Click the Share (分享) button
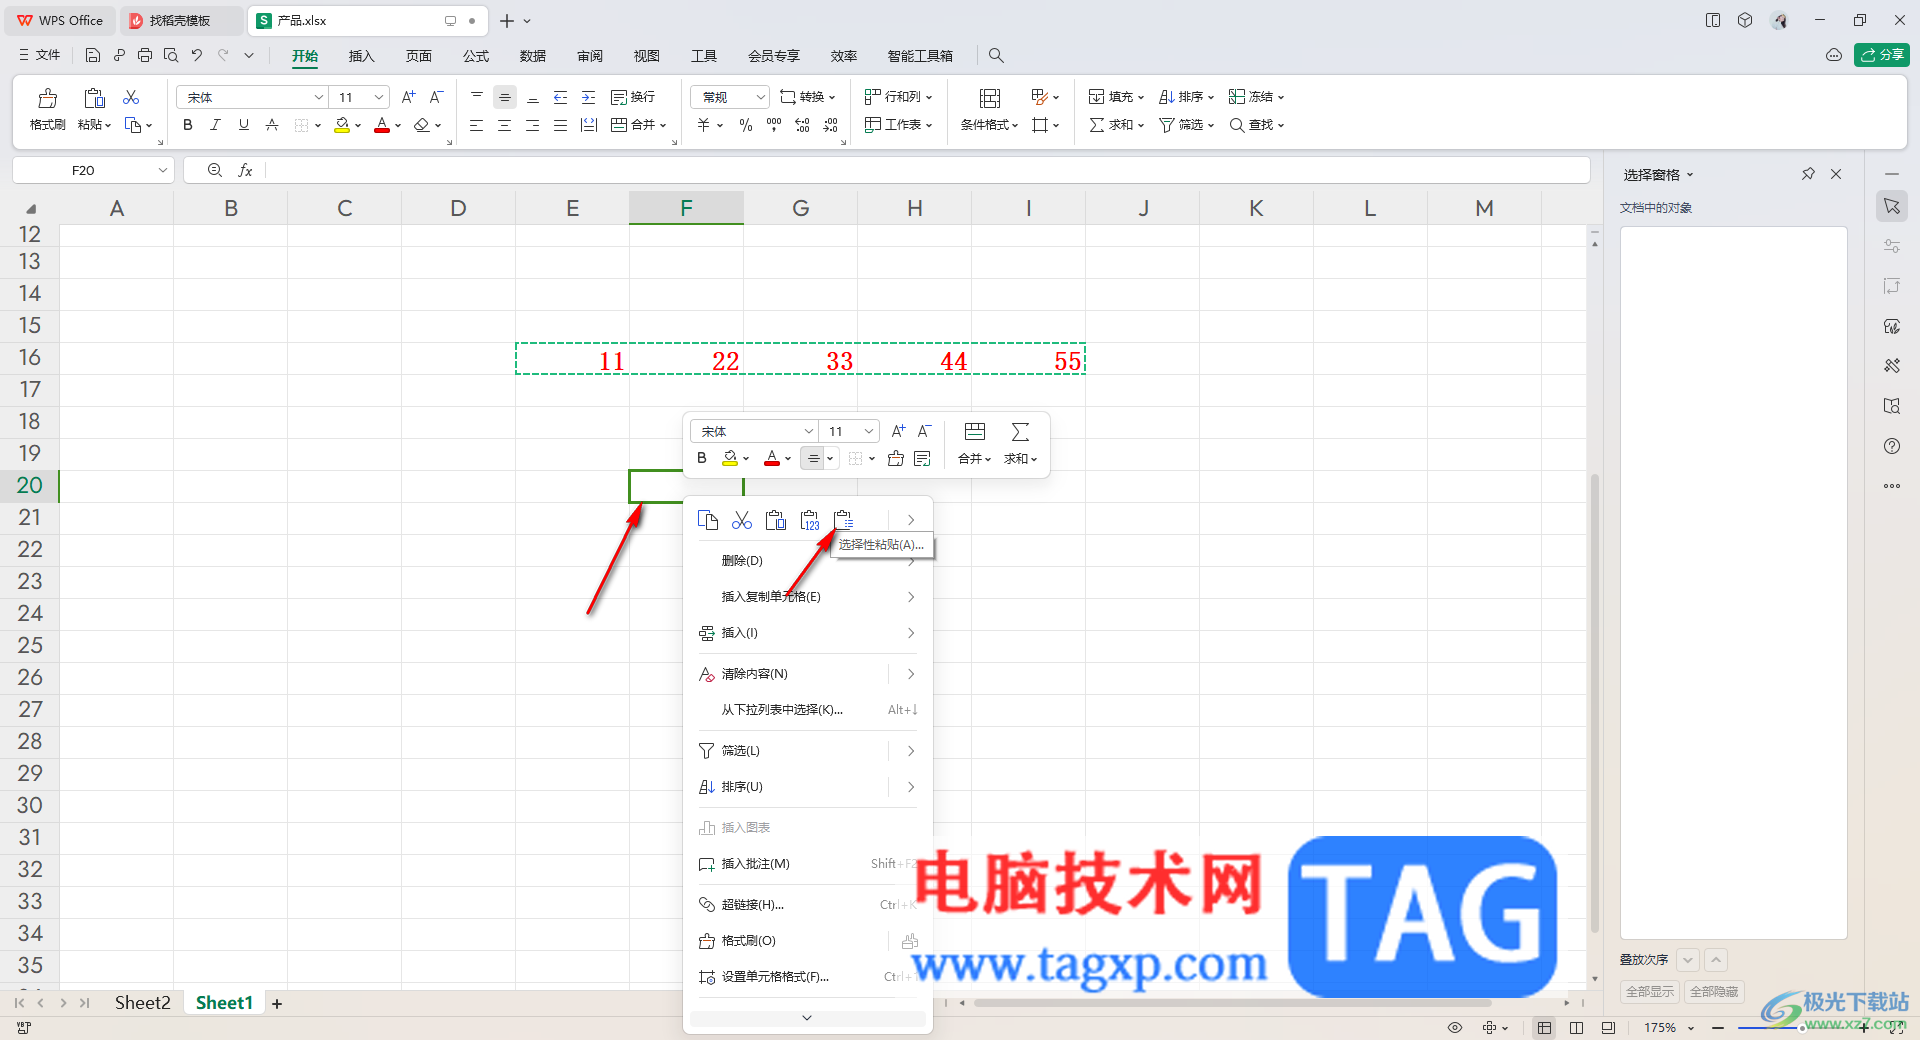Screen dimensions: 1920x1040 tap(1882, 55)
